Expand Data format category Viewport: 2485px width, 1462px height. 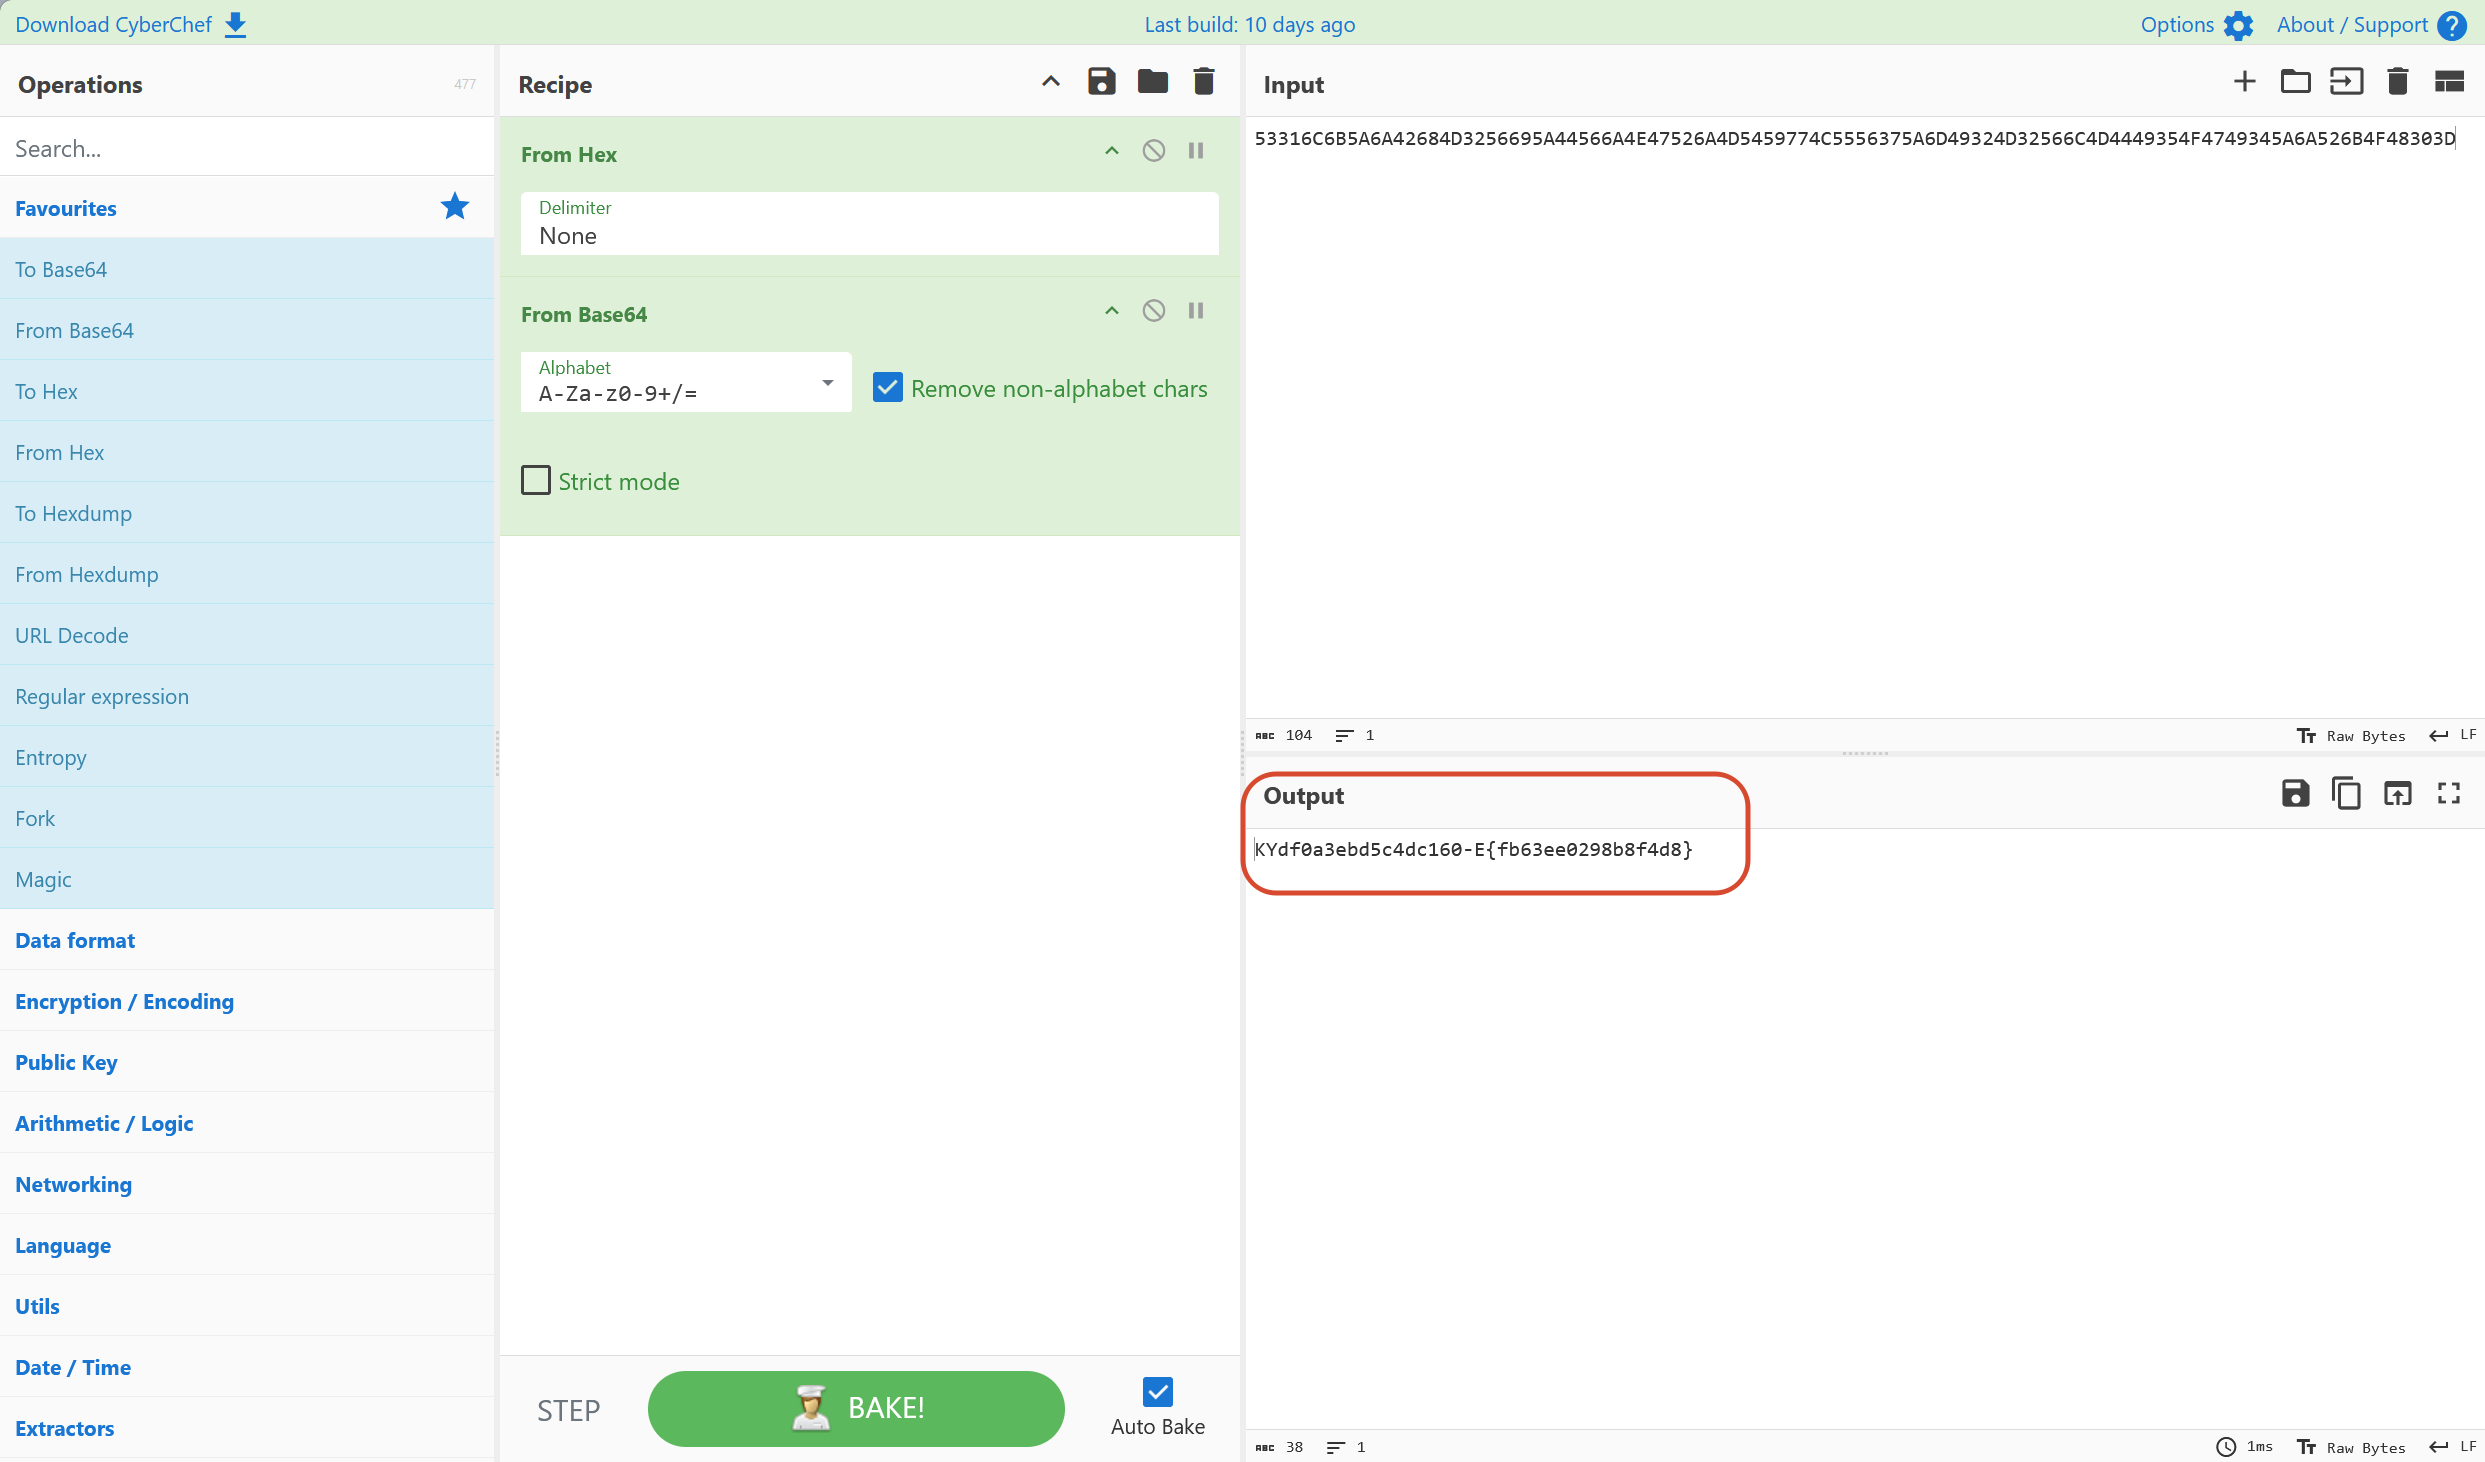click(x=247, y=940)
